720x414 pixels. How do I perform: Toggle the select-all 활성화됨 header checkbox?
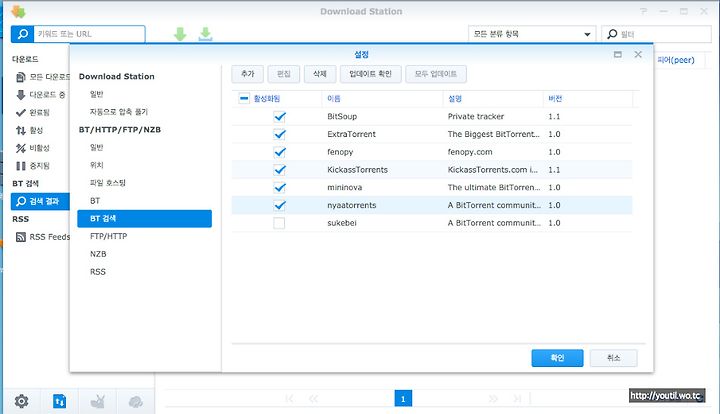pyautogui.click(x=244, y=98)
